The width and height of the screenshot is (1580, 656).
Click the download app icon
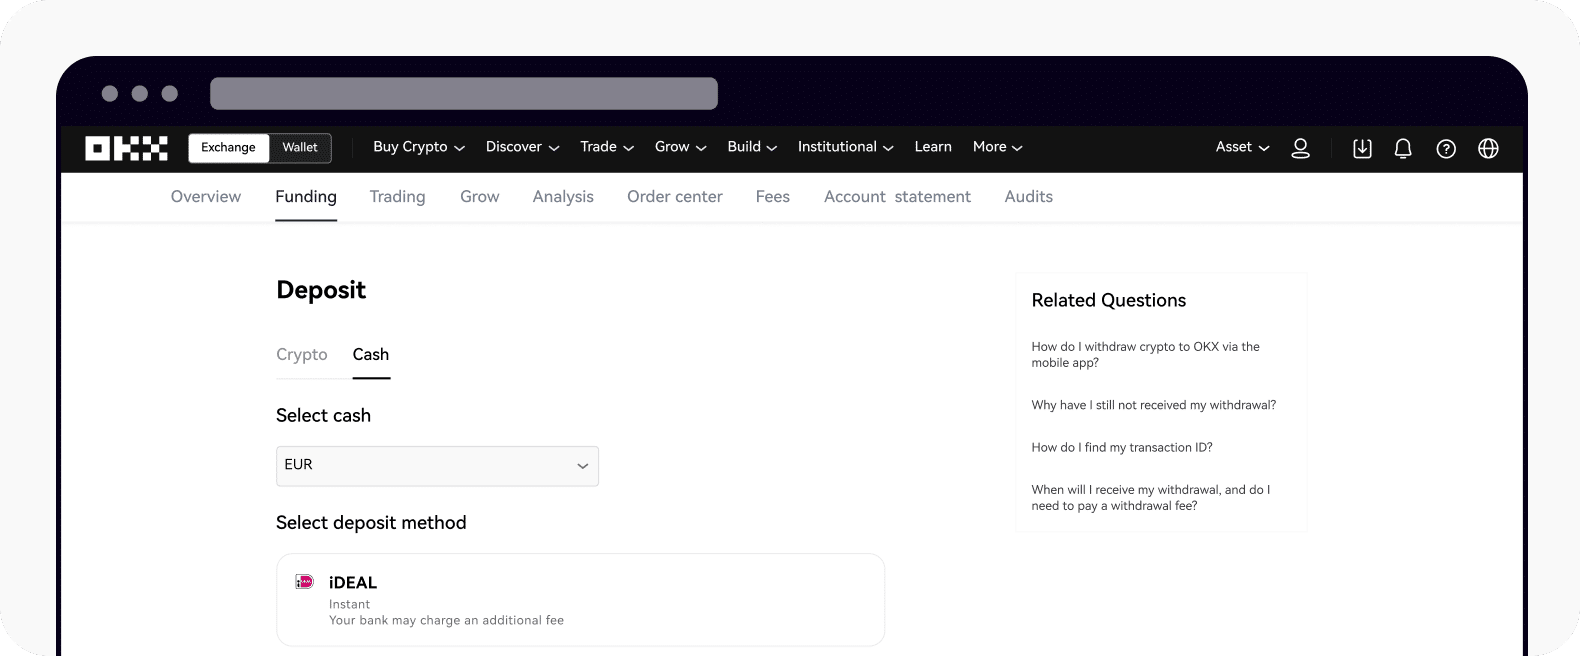1362,148
